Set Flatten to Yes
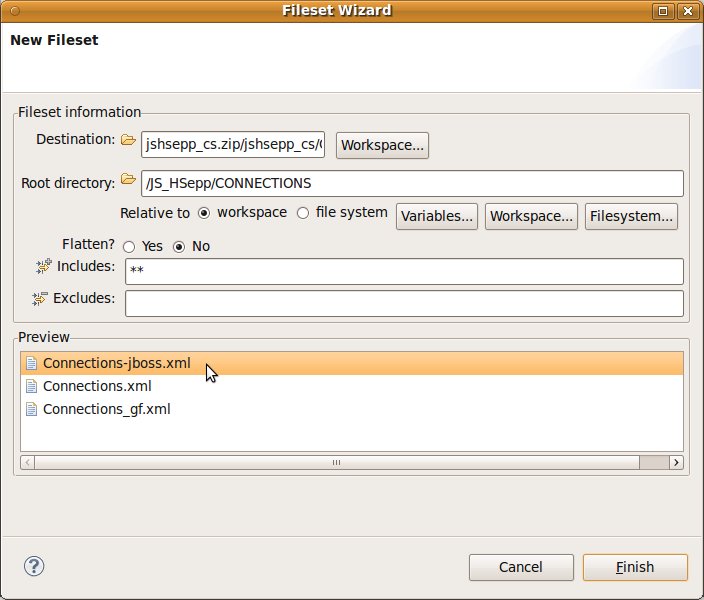 [x=129, y=247]
